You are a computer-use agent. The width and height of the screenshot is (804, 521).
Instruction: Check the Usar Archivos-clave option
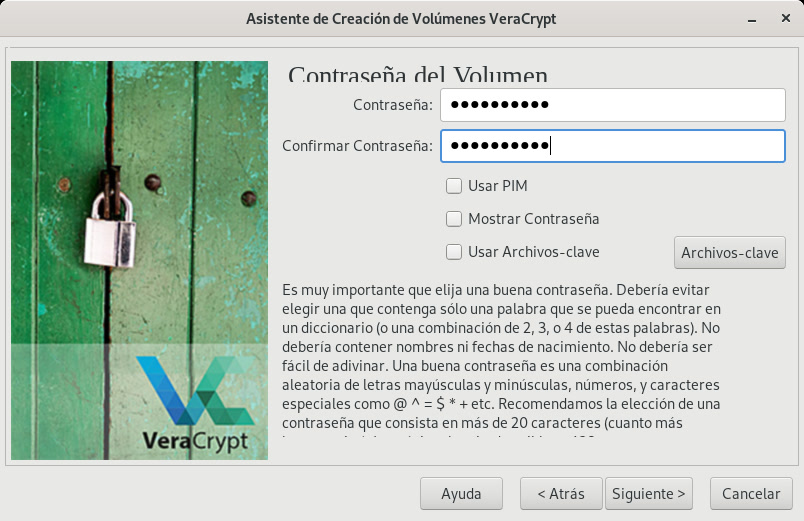coord(454,252)
